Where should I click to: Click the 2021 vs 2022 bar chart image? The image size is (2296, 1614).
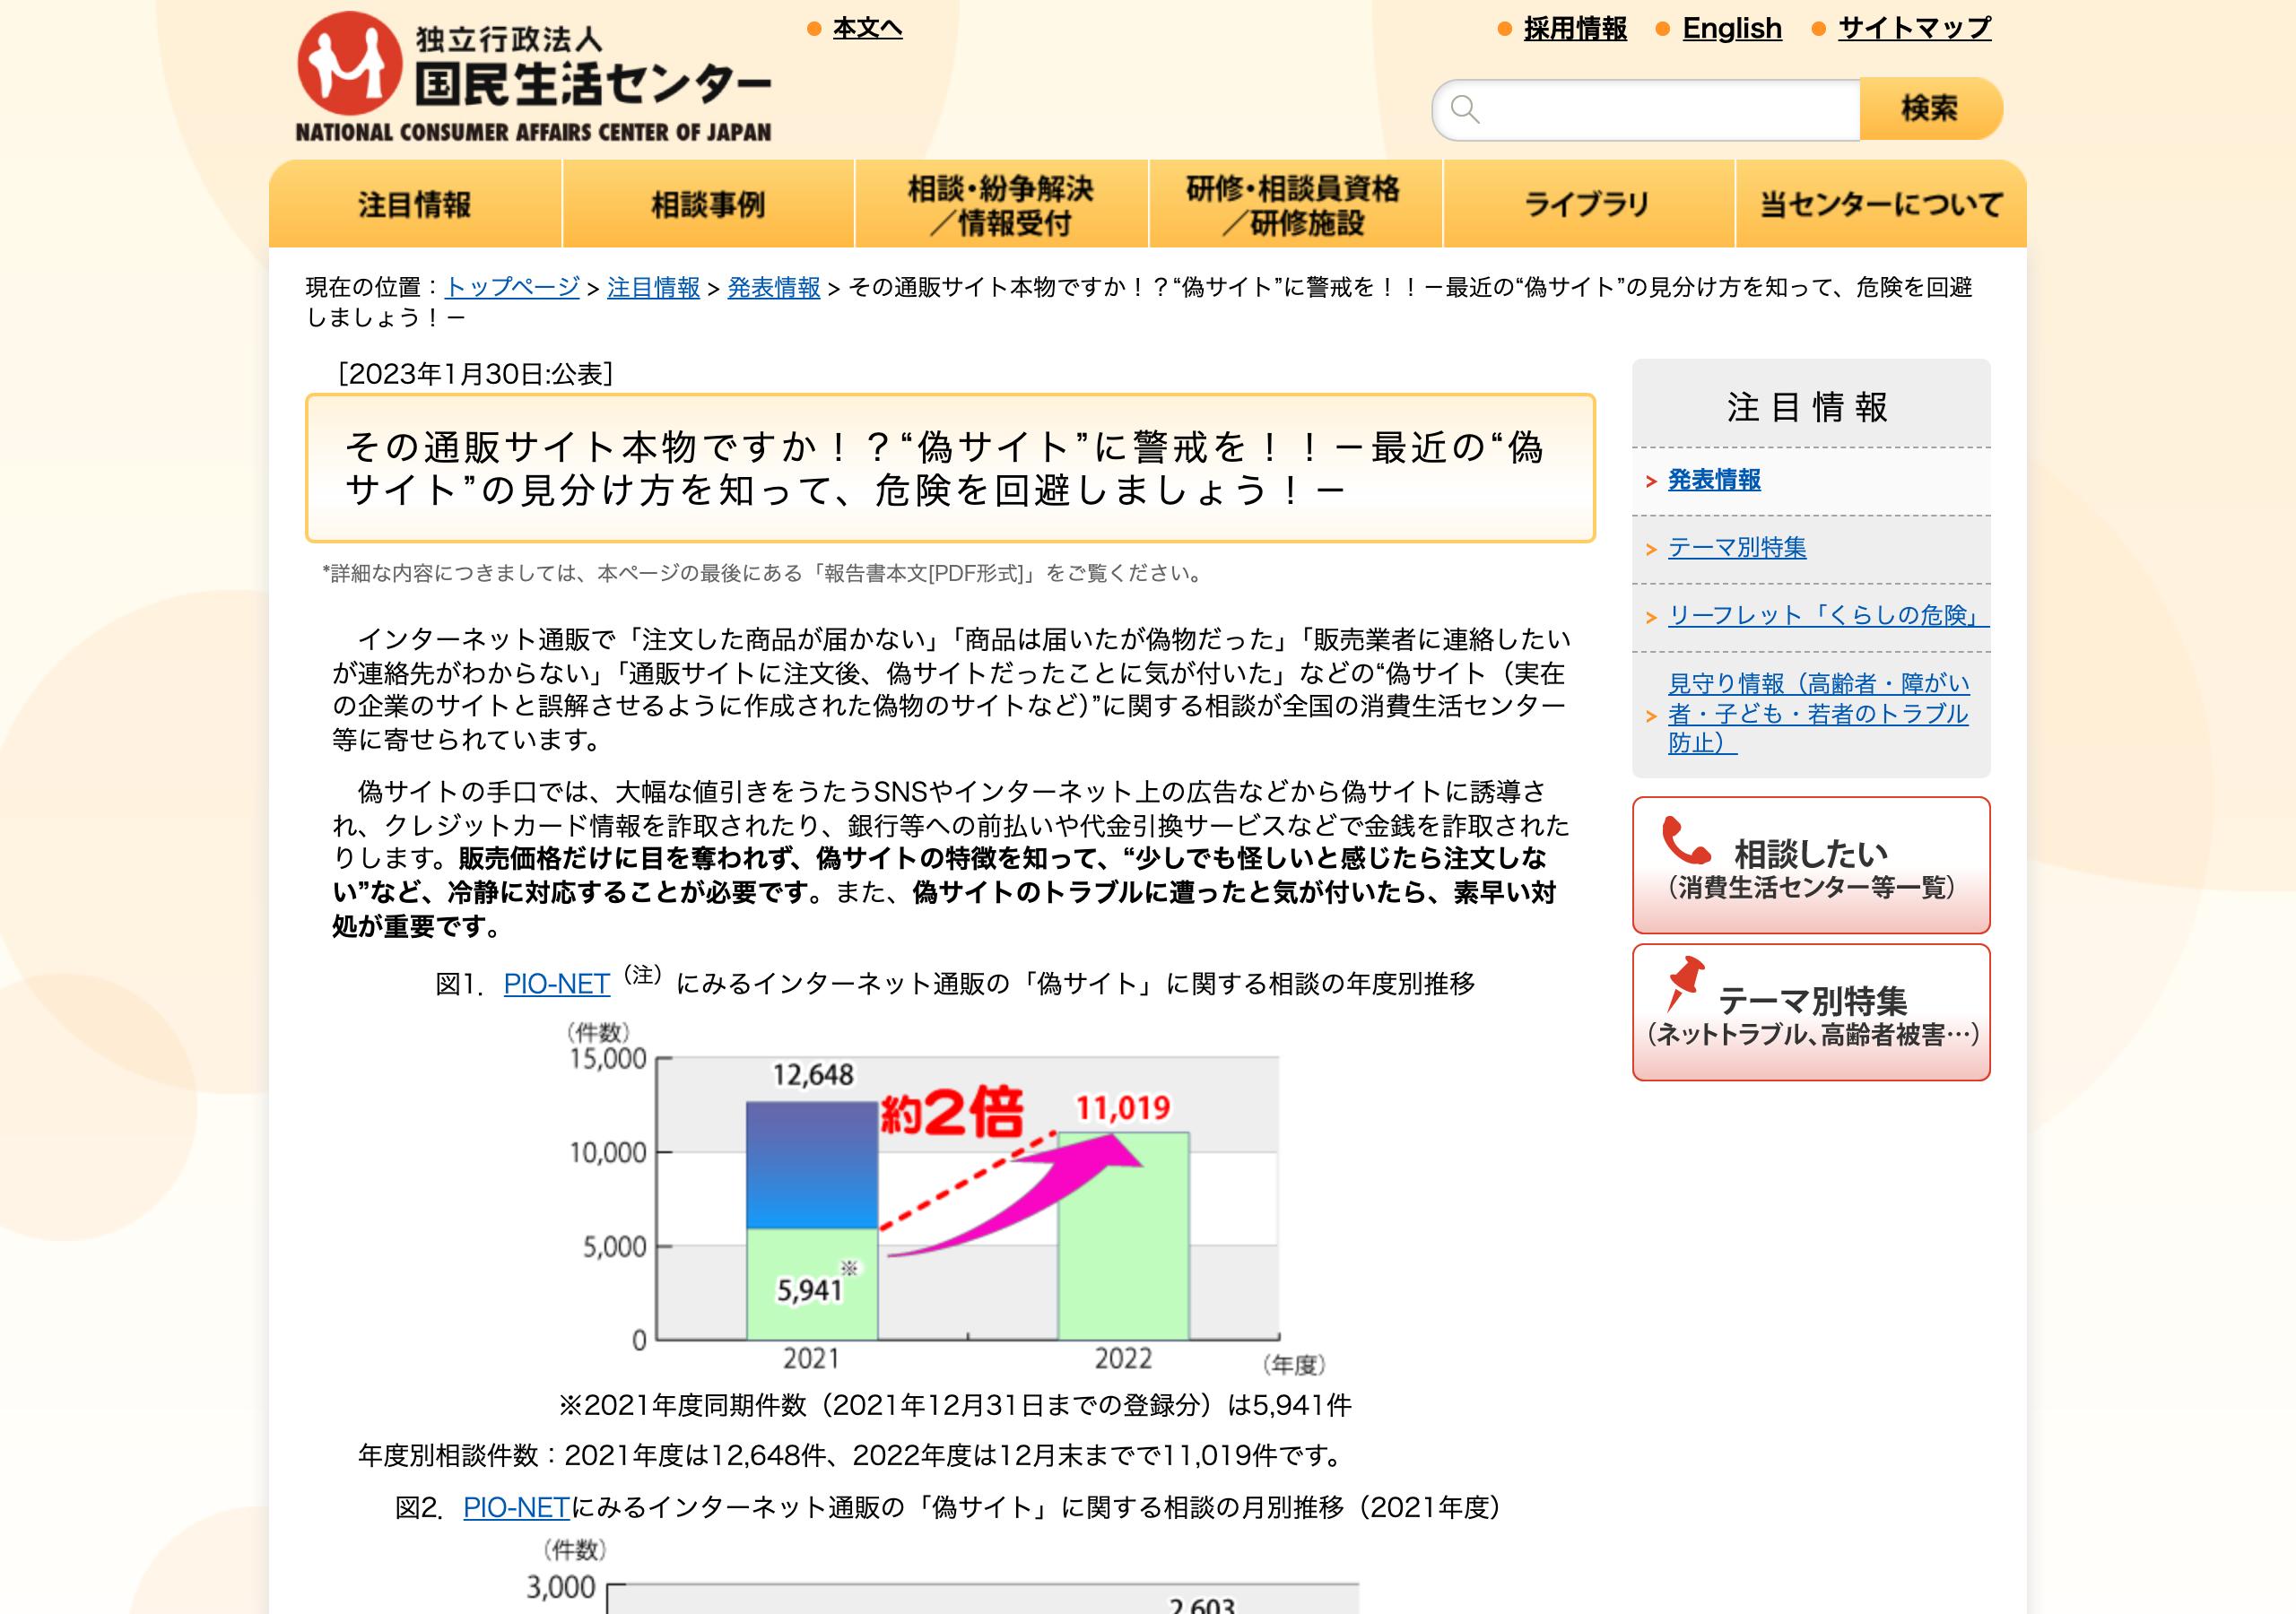pos(945,1198)
